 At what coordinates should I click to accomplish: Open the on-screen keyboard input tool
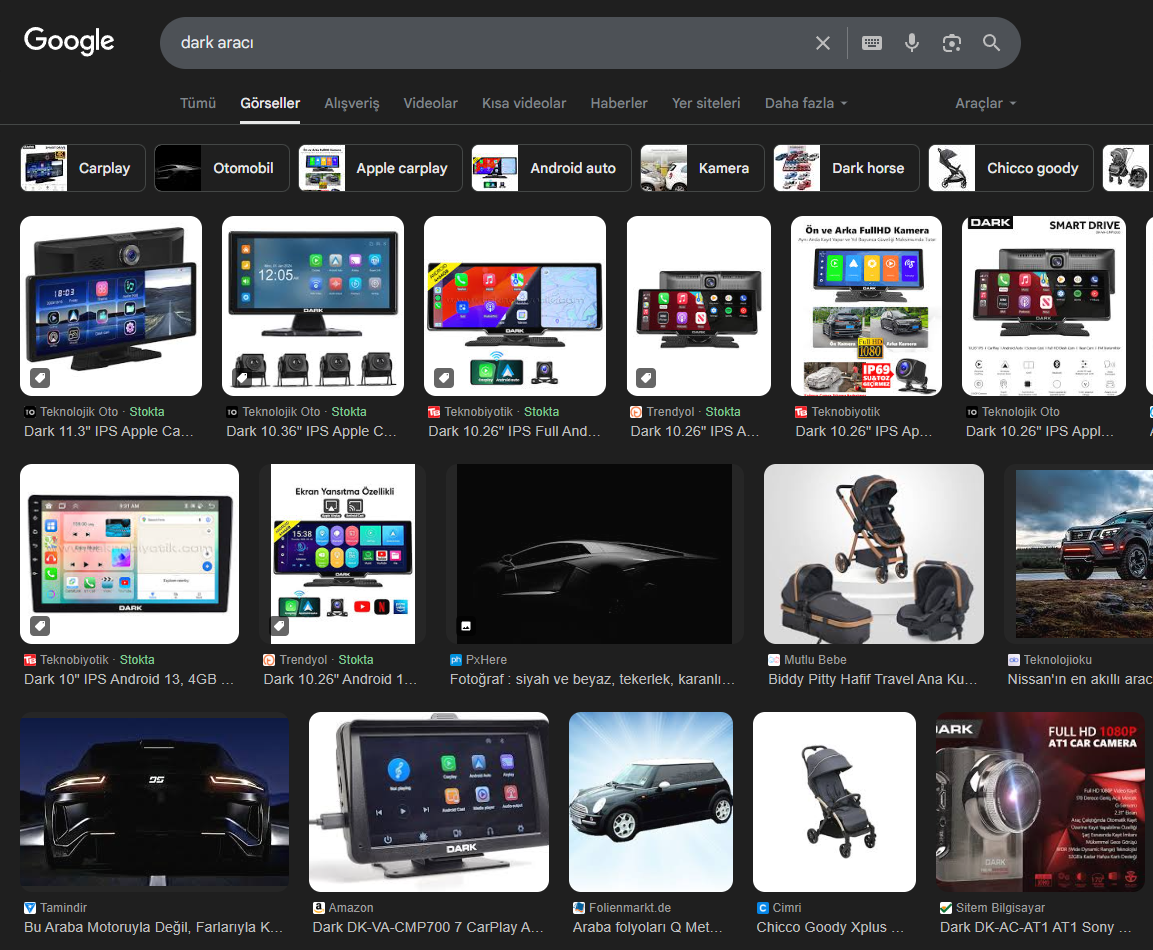pos(872,43)
